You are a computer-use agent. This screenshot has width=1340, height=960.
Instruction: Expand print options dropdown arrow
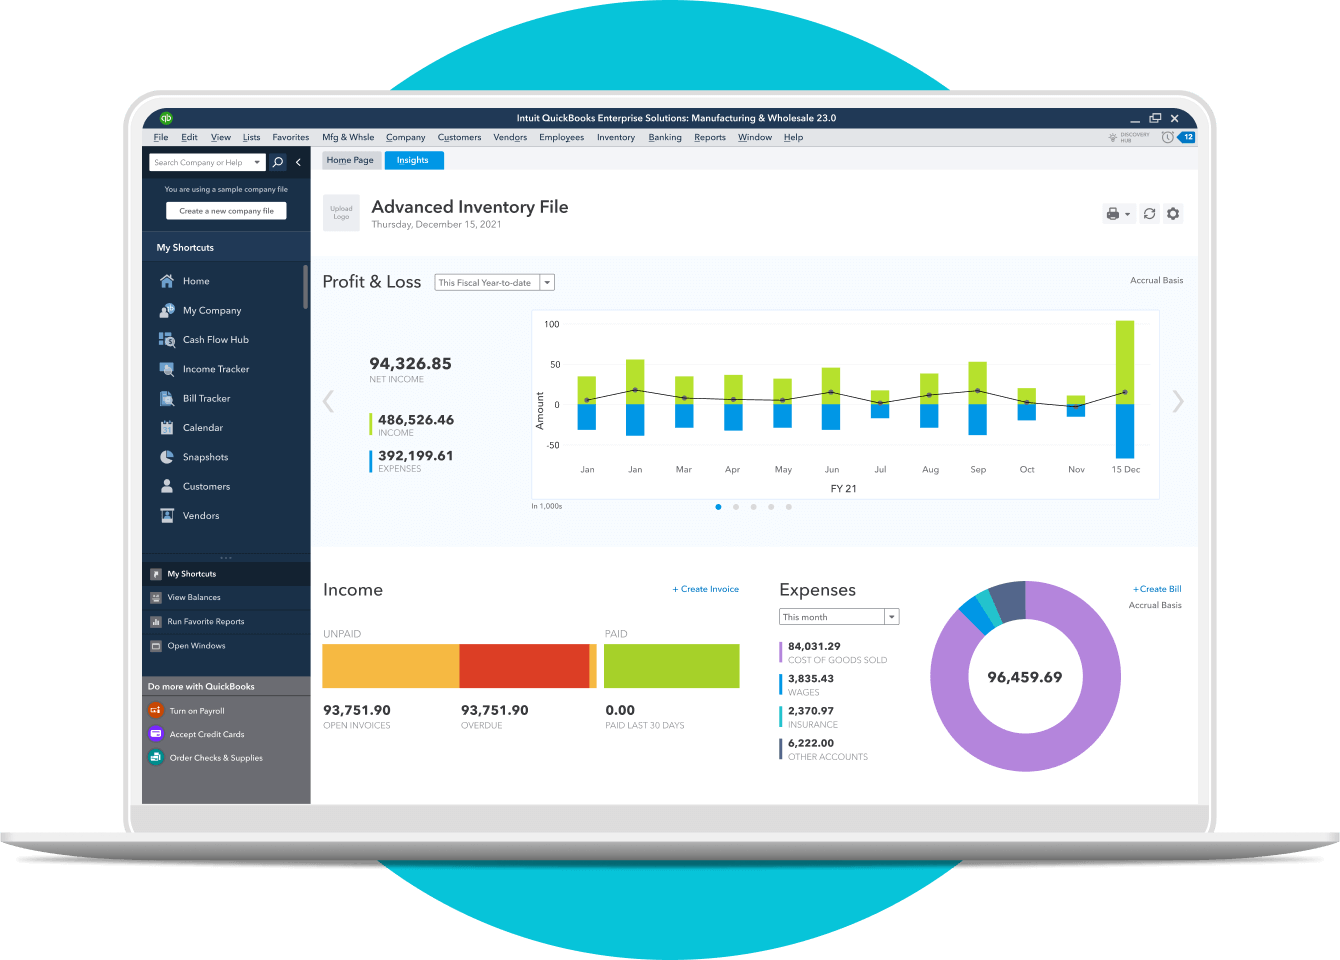1128,214
